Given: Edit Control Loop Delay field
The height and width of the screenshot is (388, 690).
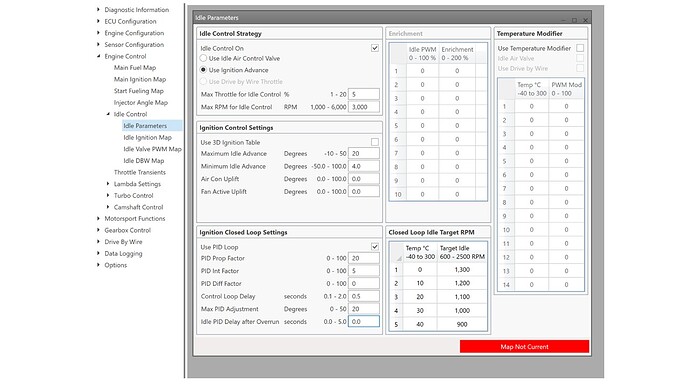Looking at the screenshot, I should click(363, 296).
